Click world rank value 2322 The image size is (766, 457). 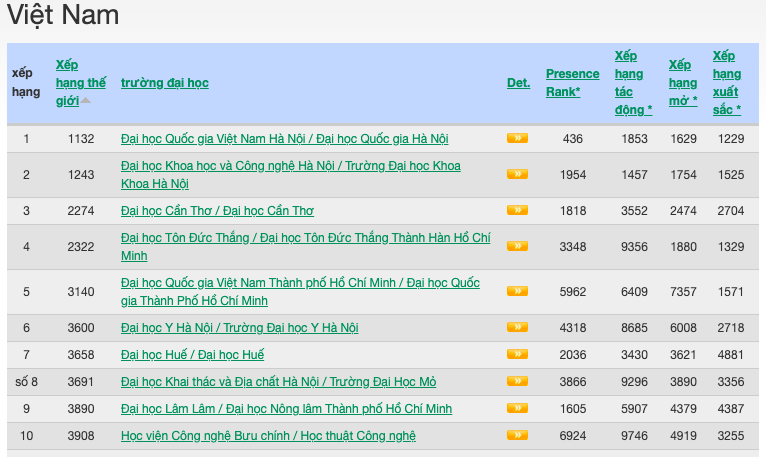pos(81,246)
